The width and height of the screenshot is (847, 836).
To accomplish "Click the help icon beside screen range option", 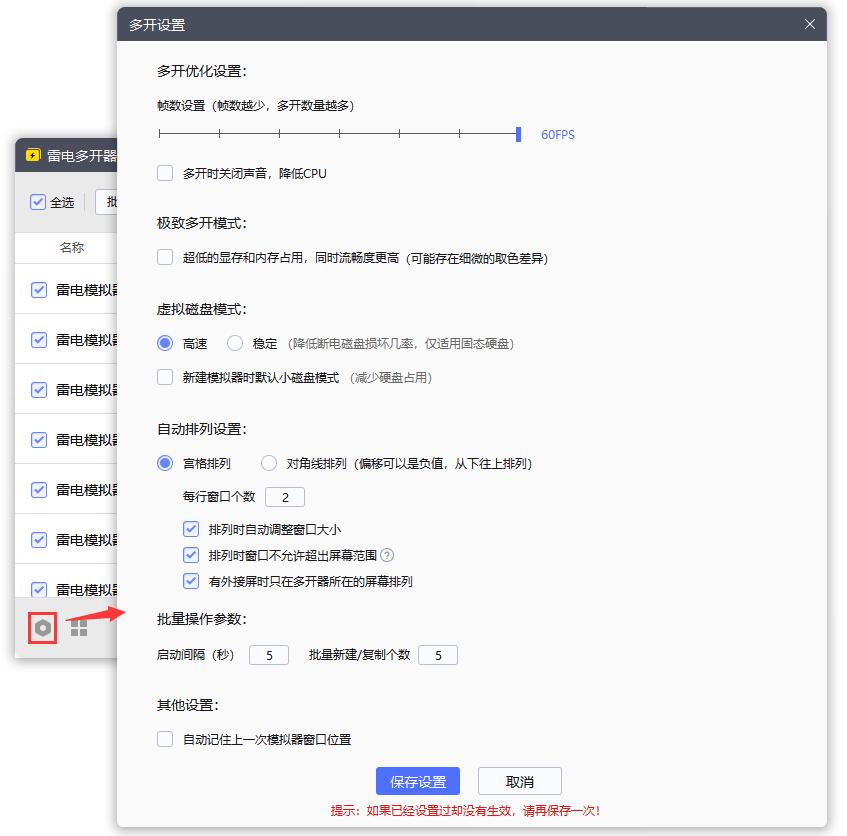I will 387,555.
